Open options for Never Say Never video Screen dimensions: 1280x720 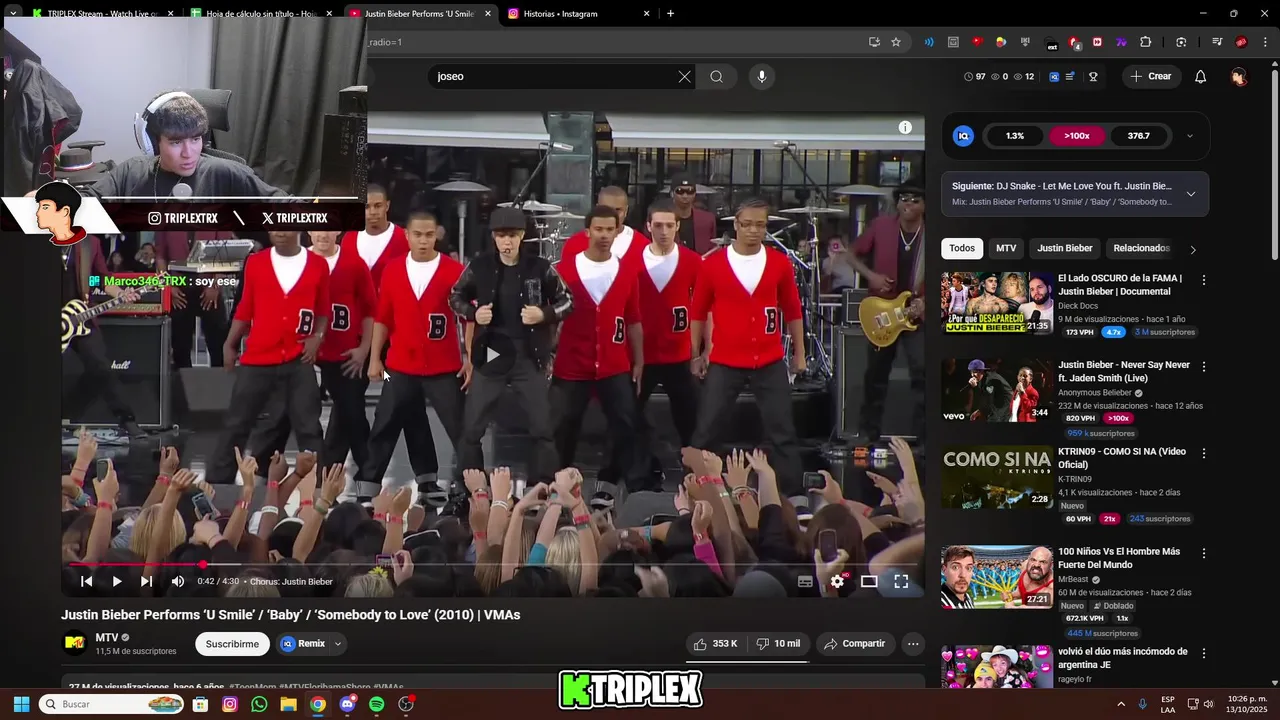pos(1203,367)
